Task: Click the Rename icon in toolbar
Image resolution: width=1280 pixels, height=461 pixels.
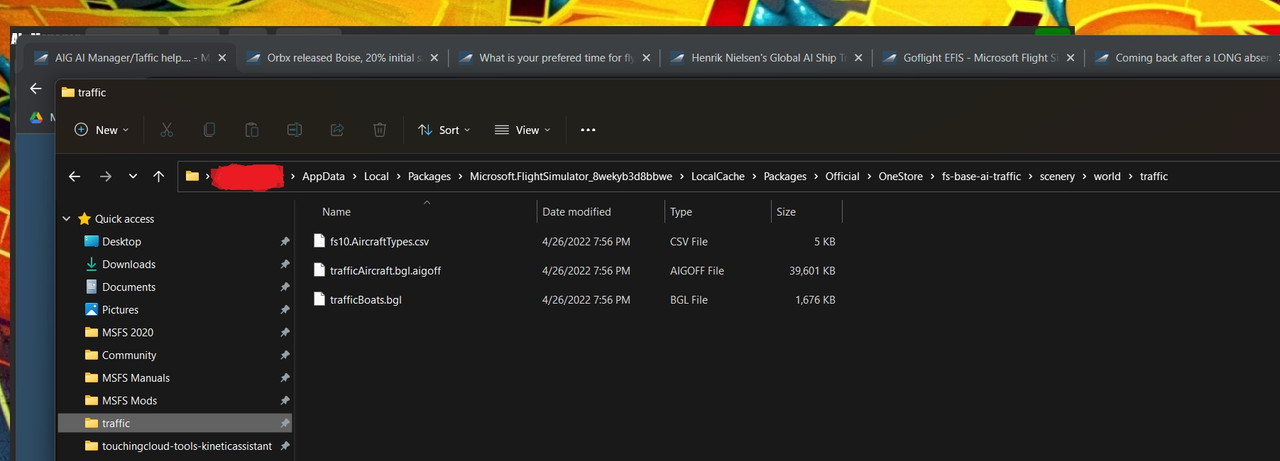Action: (295, 130)
